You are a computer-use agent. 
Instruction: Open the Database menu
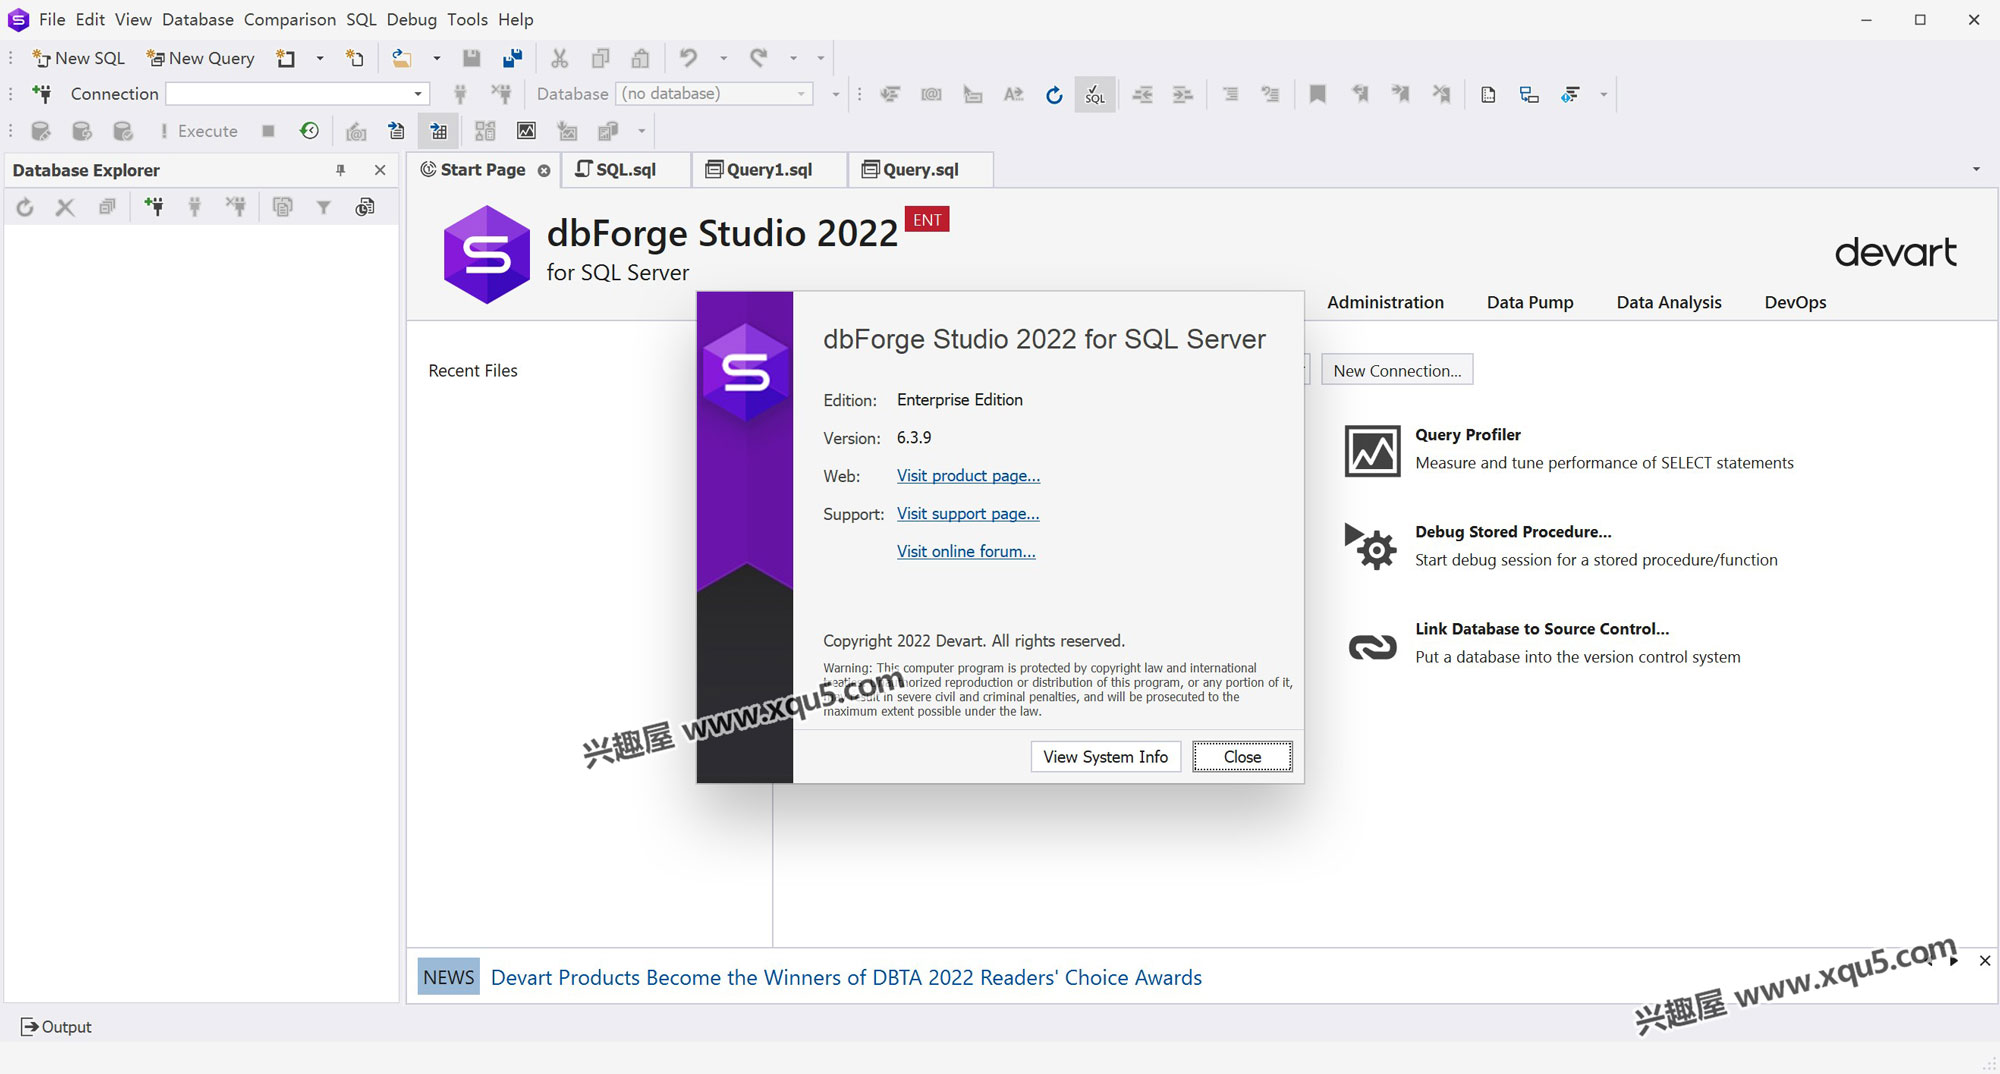tap(198, 19)
